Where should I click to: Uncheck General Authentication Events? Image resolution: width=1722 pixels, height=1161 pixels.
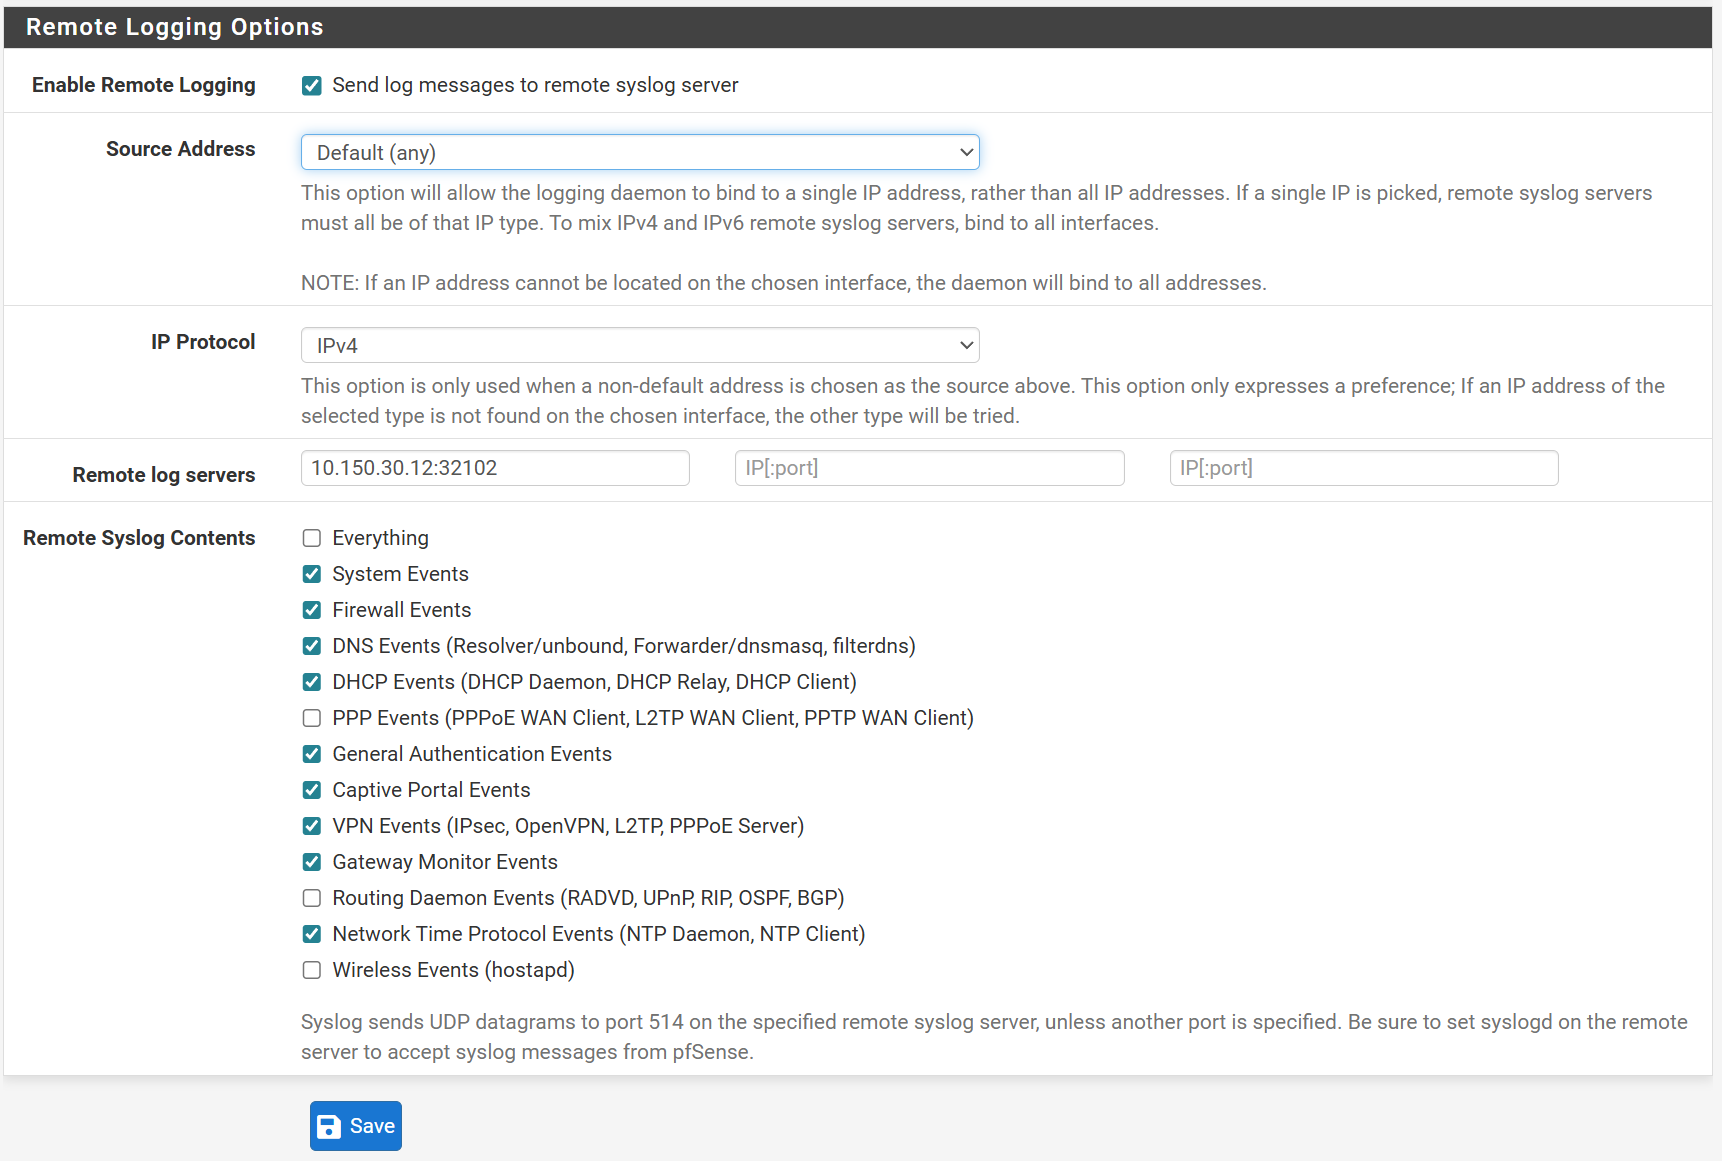(x=311, y=754)
